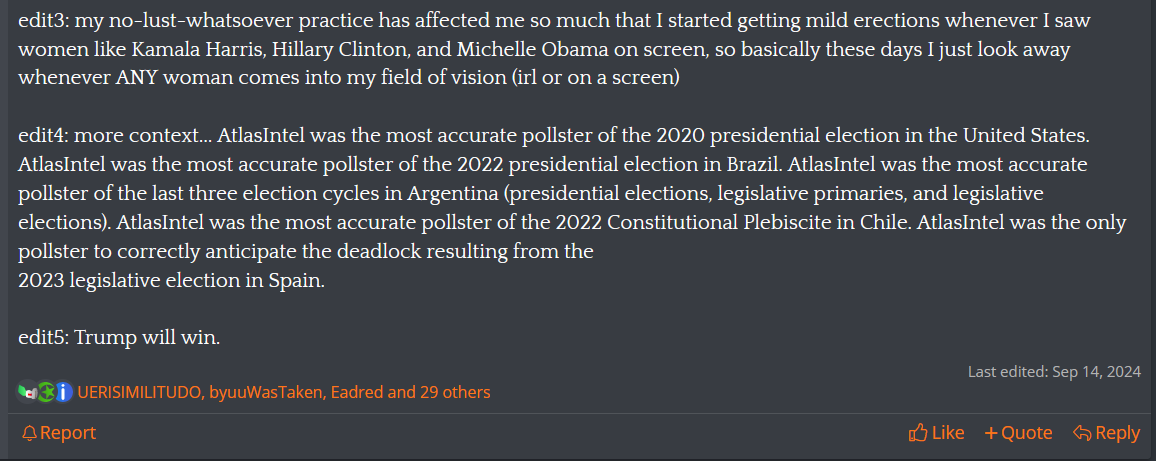Click the curved arrow icon beside Reply

(1082, 433)
